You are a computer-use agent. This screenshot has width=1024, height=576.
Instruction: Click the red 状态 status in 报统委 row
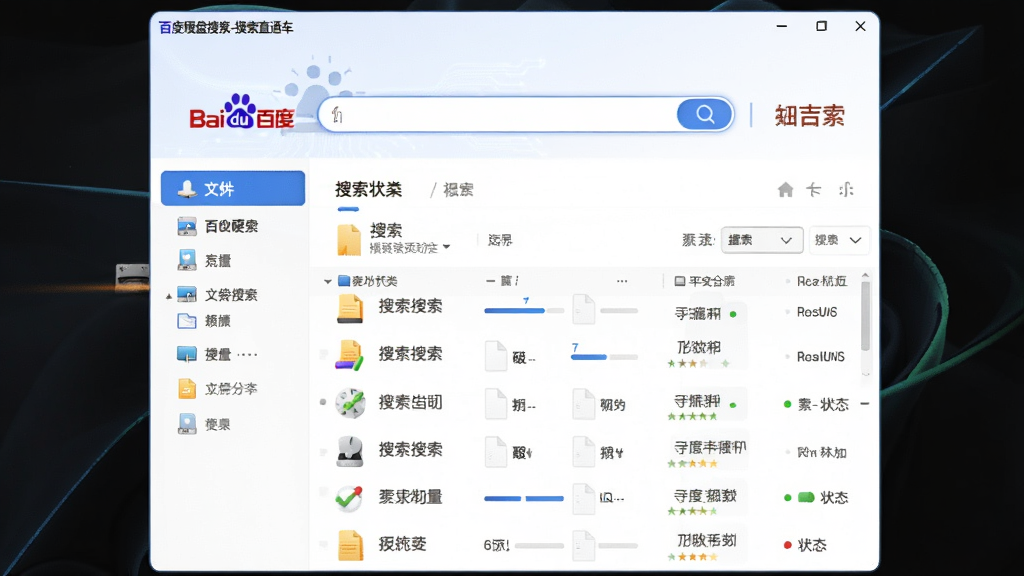click(805, 545)
